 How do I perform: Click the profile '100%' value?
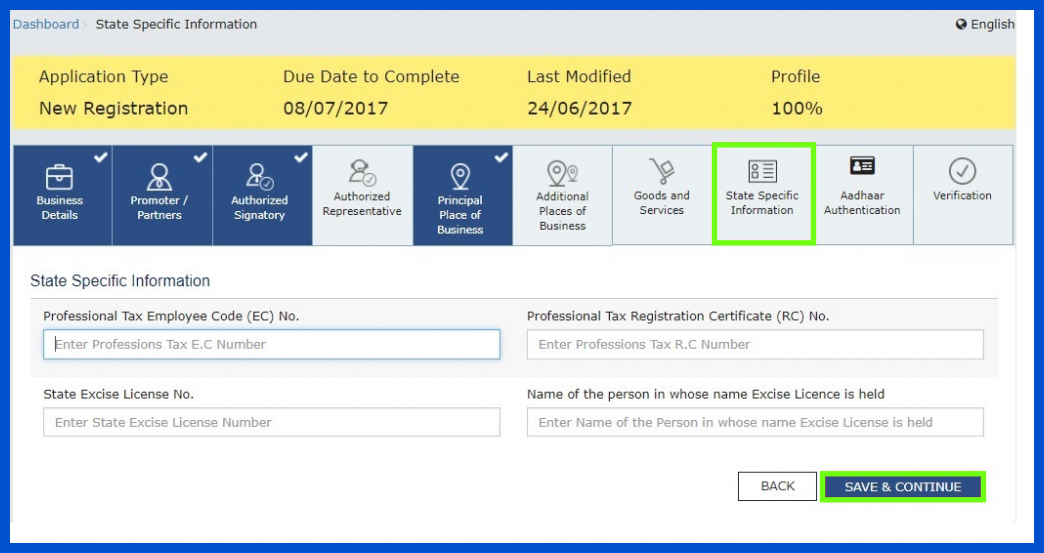(x=797, y=108)
